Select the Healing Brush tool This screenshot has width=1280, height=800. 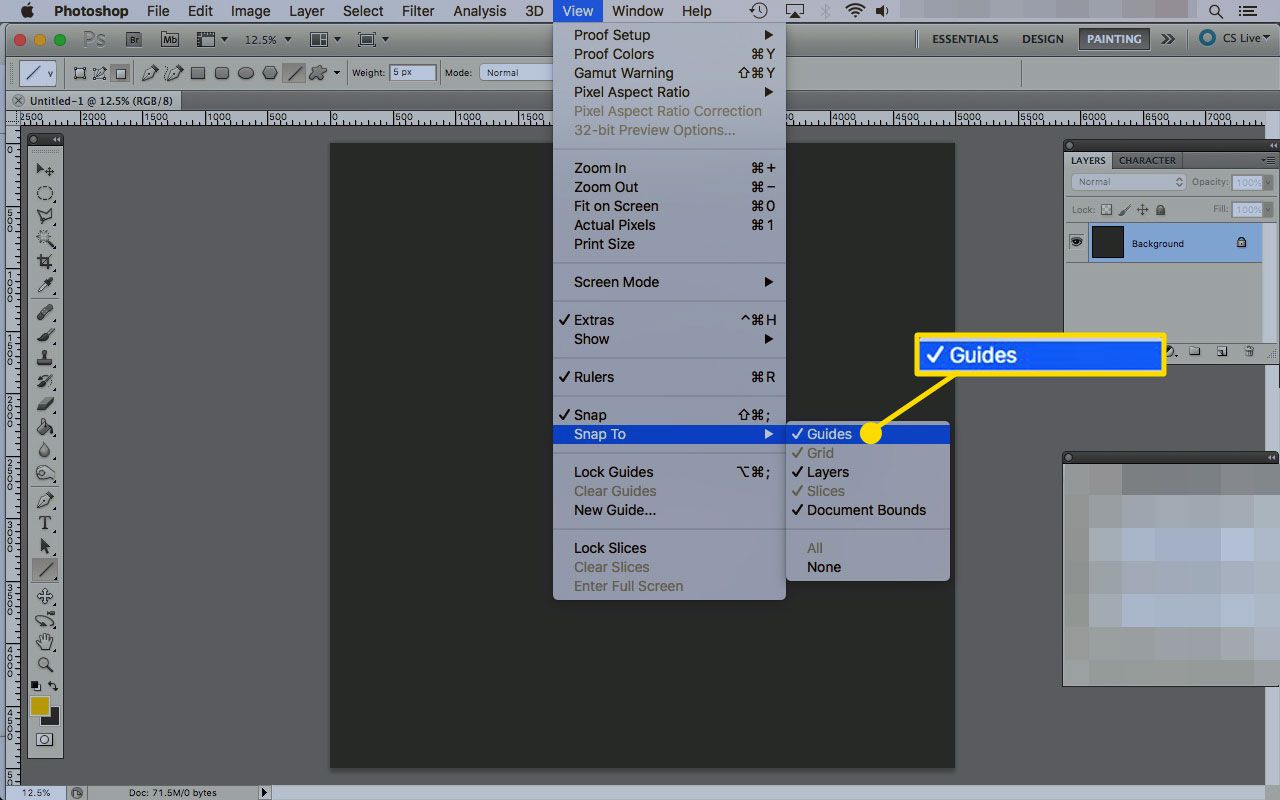point(45,313)
